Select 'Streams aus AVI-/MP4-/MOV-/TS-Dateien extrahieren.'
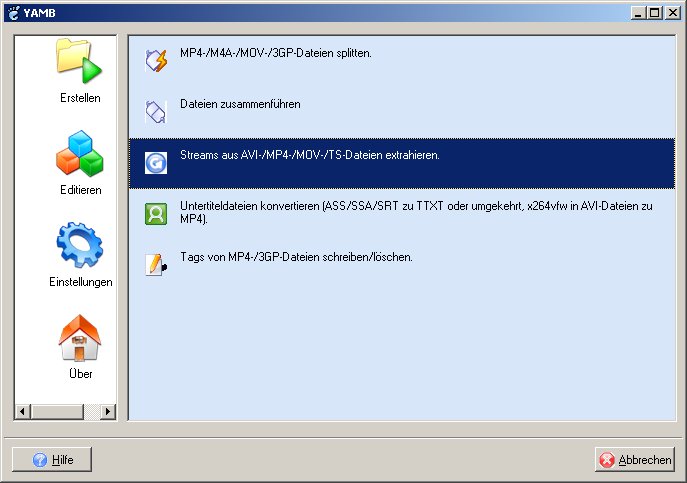 tap(402, 163)
